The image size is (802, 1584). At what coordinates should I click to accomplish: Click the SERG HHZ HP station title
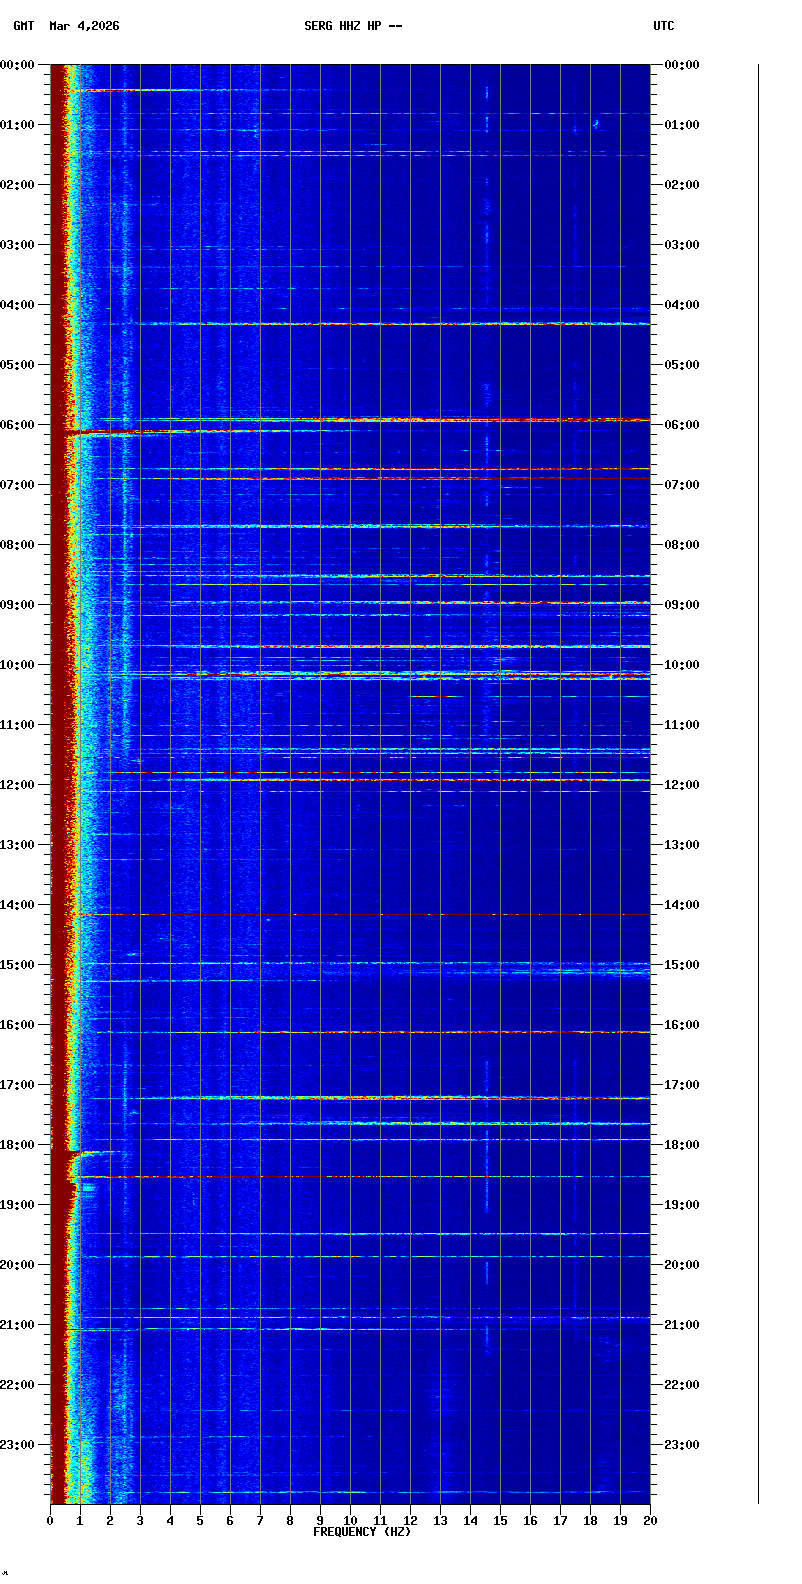coord(353,26)
